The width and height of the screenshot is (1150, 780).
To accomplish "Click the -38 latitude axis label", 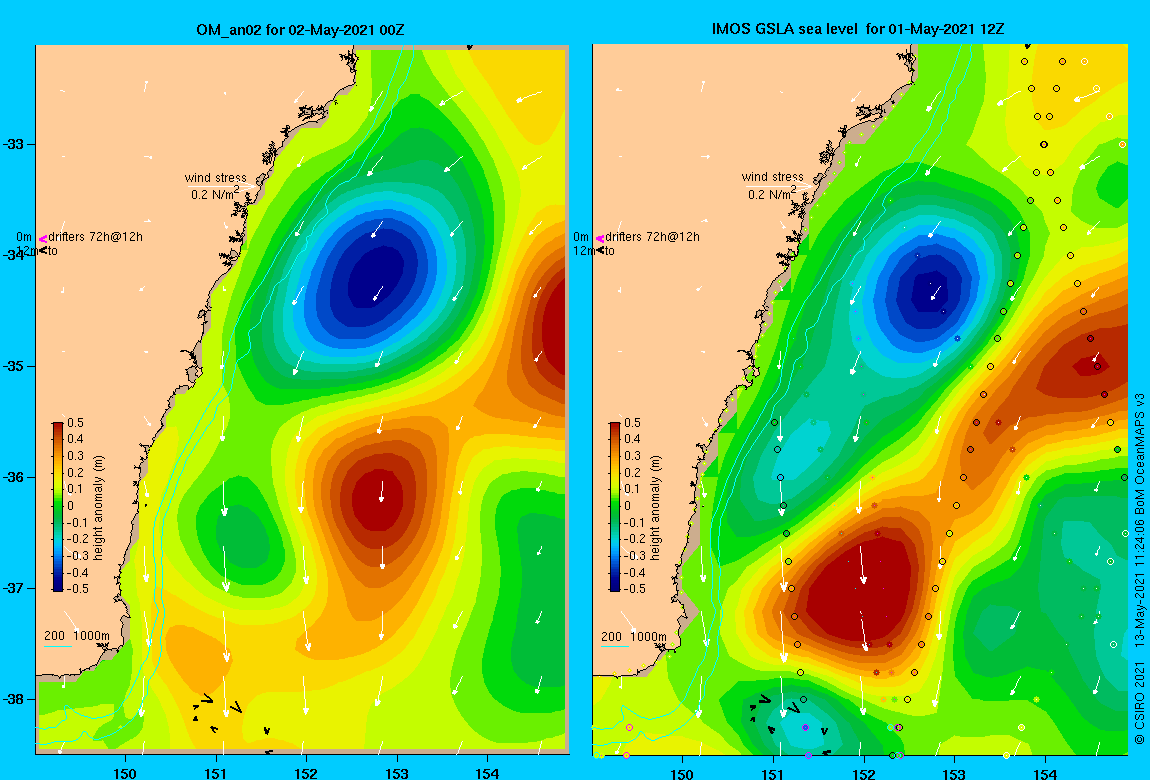I will (x=14, y=699).
